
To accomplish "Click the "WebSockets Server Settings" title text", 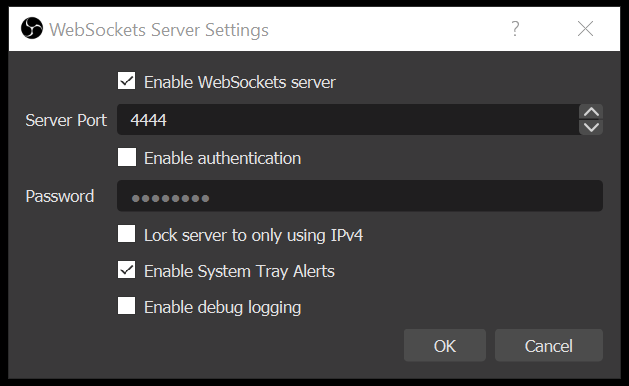I will tap(159, 30).
